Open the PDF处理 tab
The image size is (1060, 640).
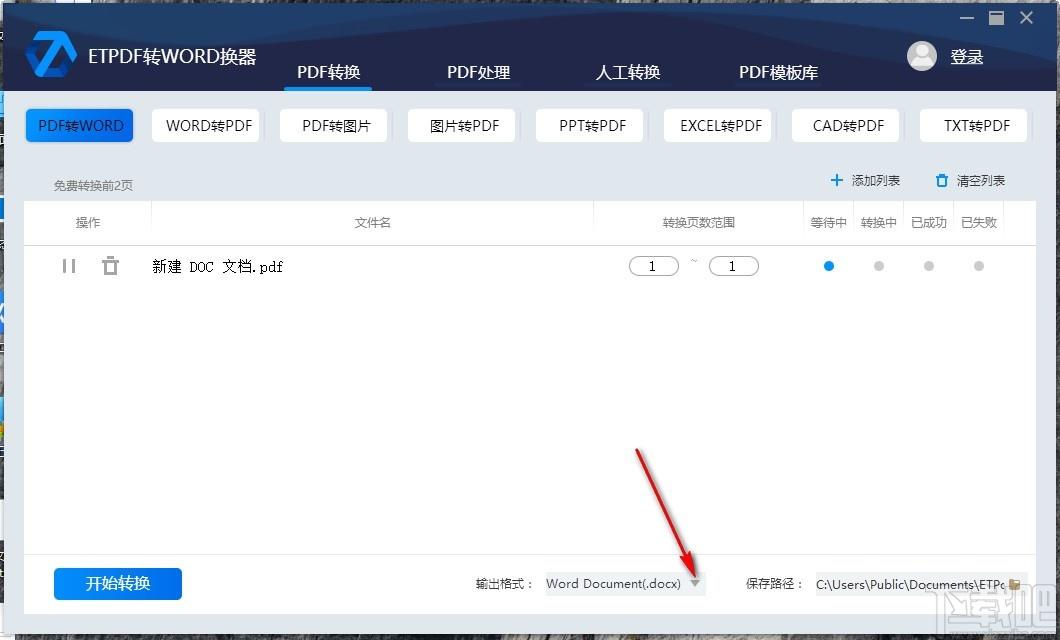[x=478, y=72]
